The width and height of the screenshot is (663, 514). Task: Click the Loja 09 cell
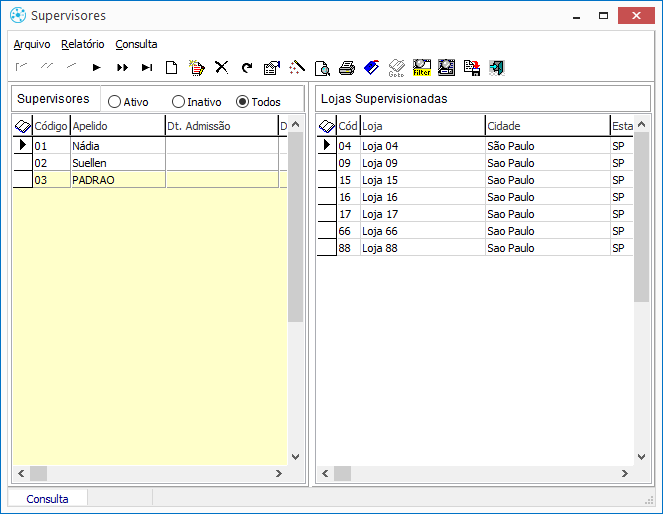(x=422, y=163)
